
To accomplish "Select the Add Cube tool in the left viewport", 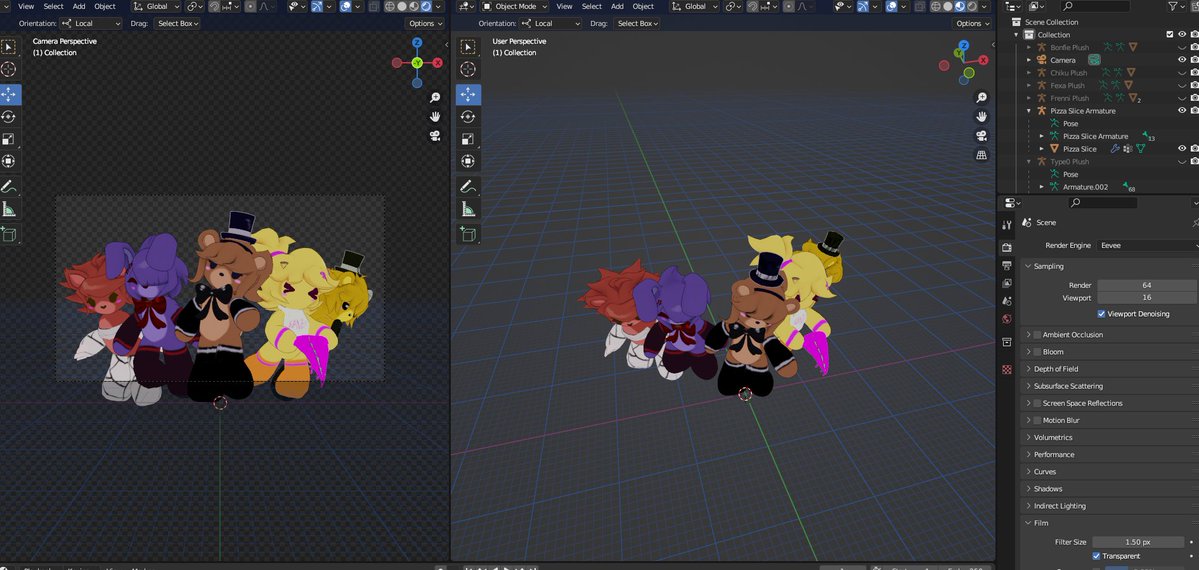I will coord(9,234).
